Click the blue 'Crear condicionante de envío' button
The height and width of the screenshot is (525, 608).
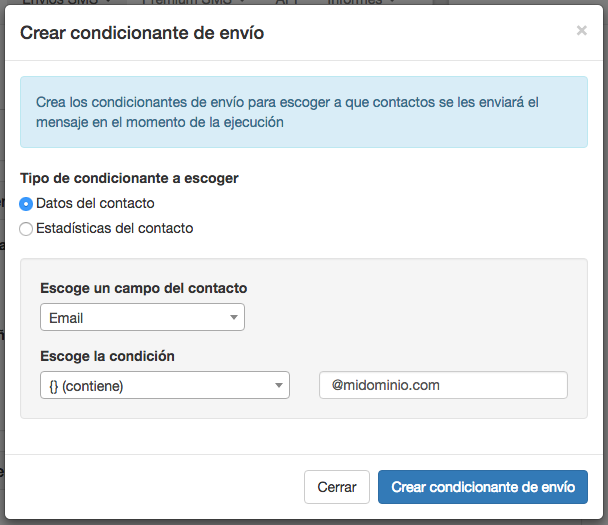[x=483, y=487]
